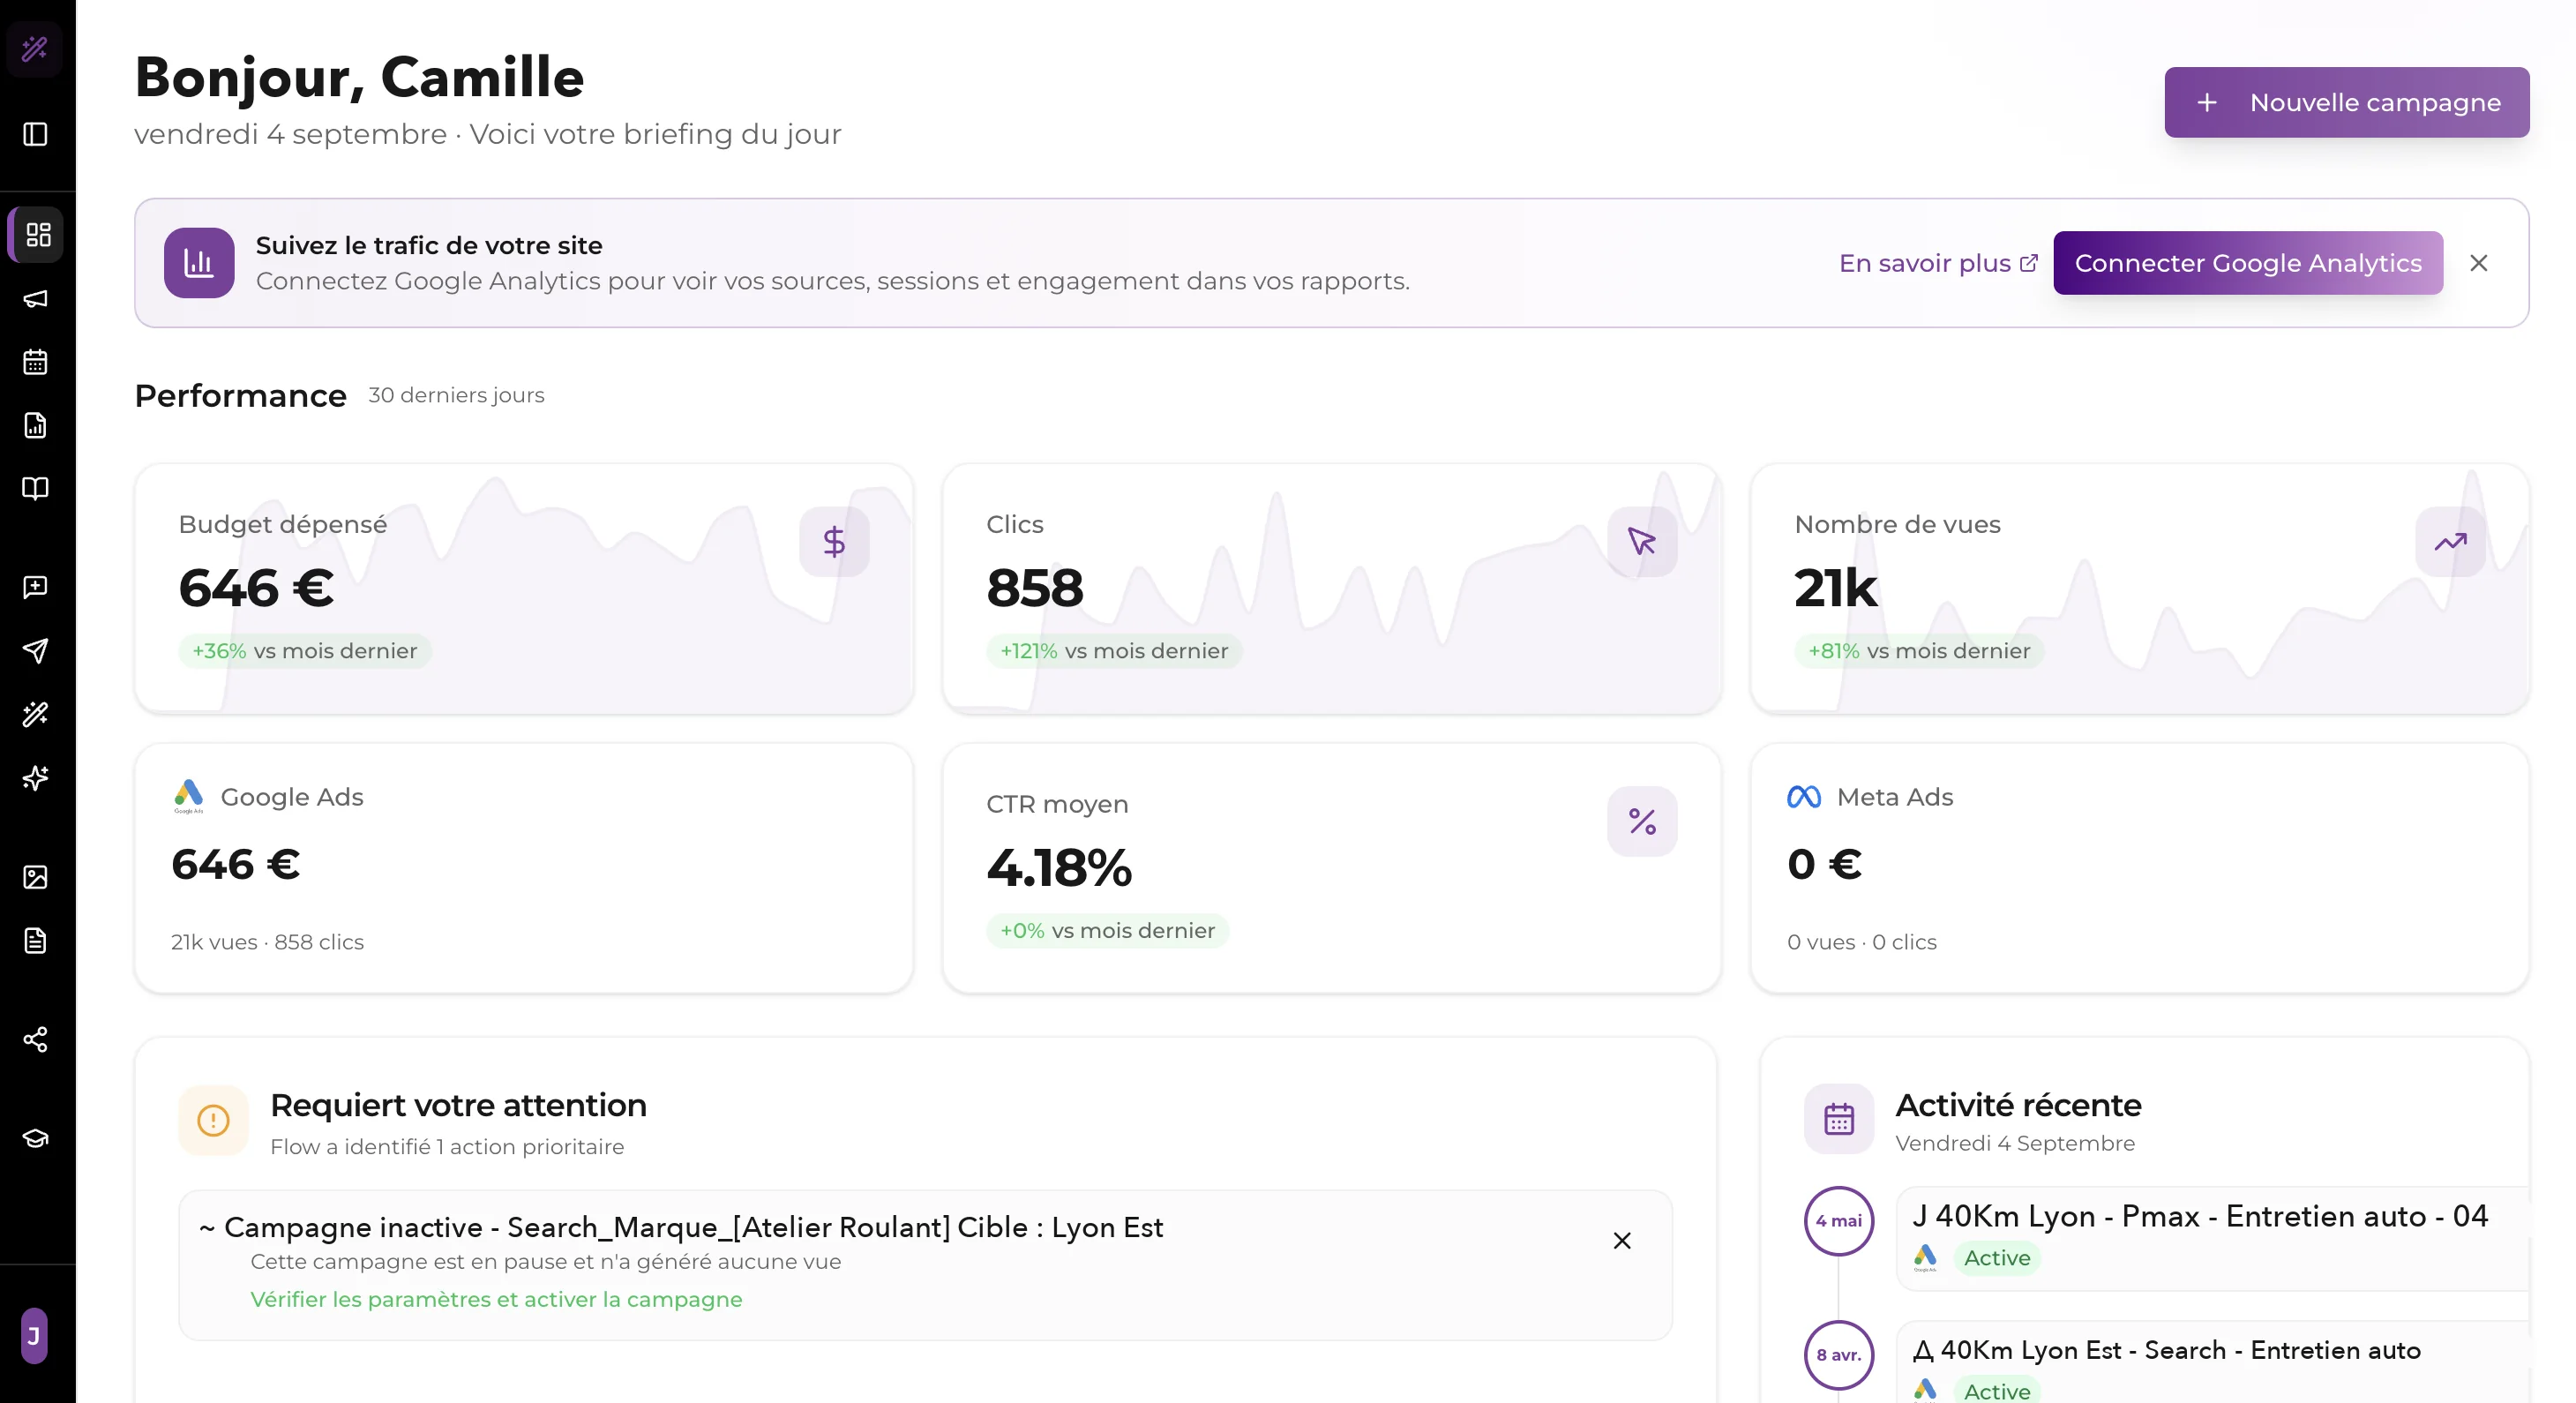The image size is (2576, 1403).
Task: Click the calendar icon beside Activité récente
Action: coord(1839,1119)
